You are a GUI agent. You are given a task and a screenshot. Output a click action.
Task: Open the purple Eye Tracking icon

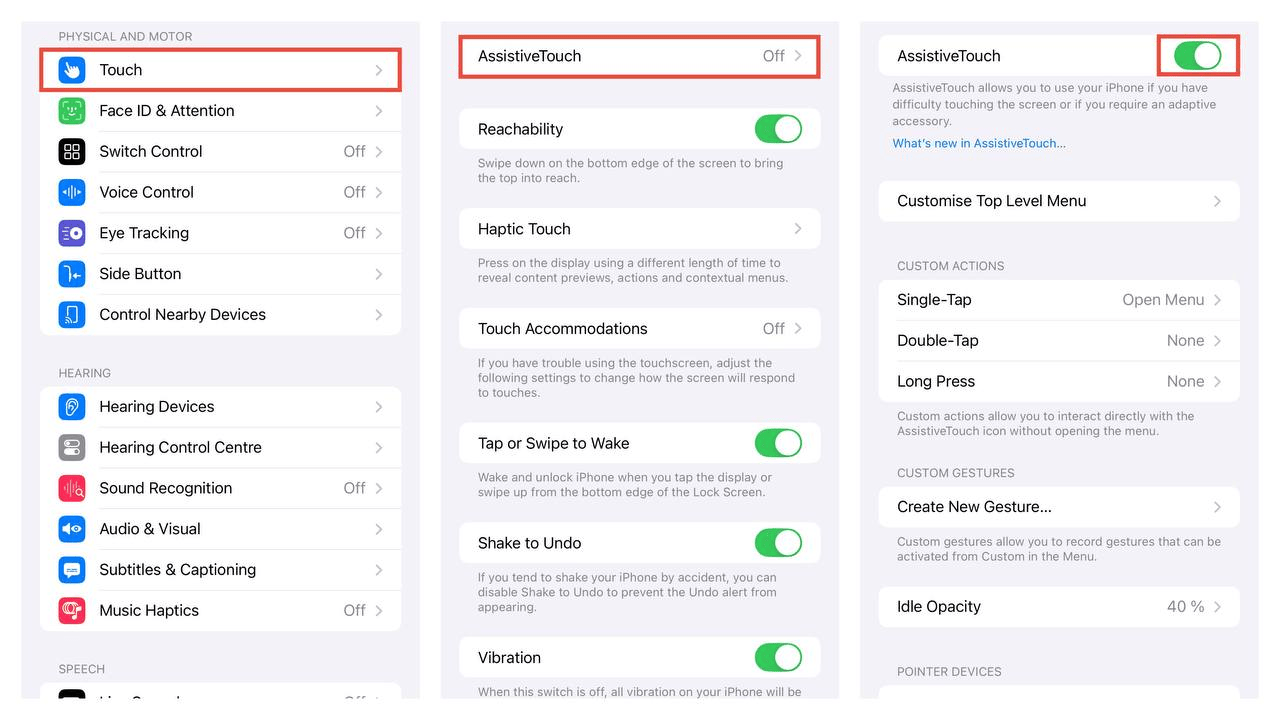(72, 233)
